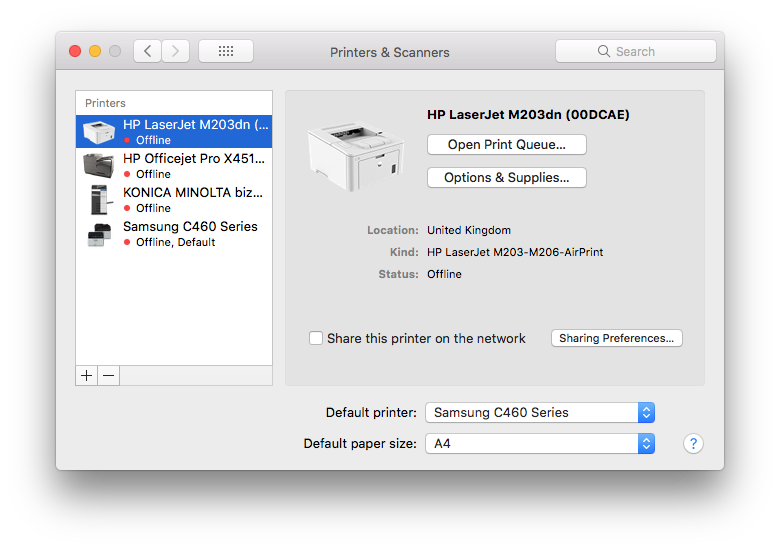Click the remove printer minus button
Viewport: 780px width, 550px height.
(108, 375)
